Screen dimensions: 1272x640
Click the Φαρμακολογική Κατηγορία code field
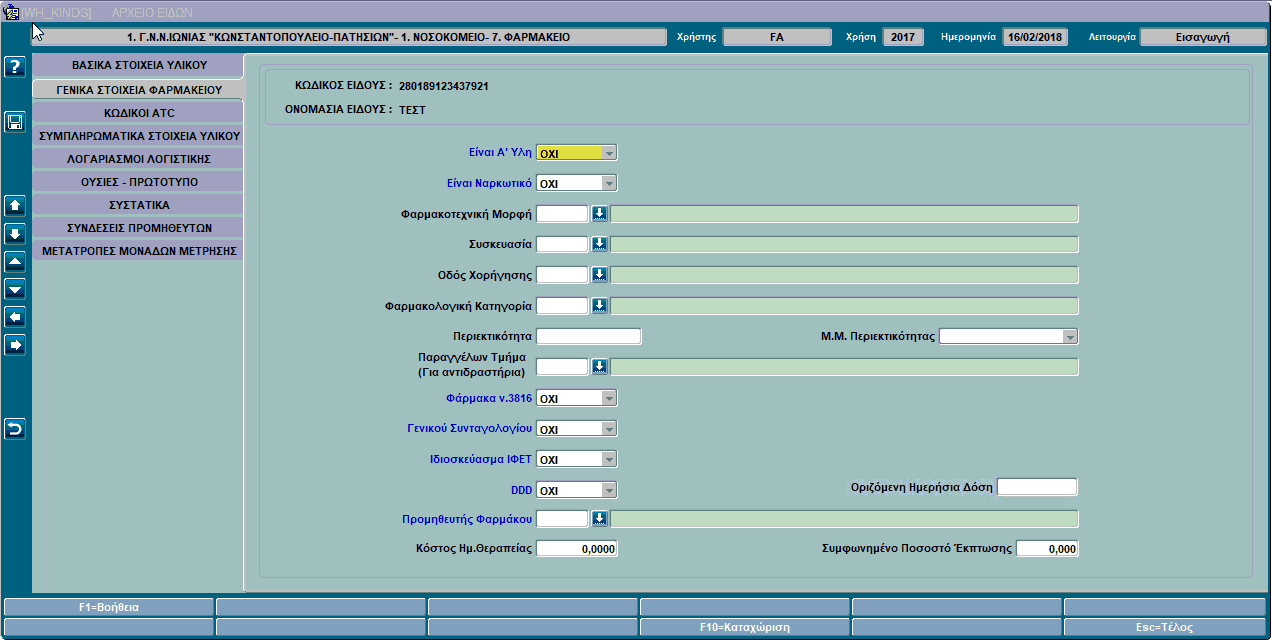click(x=563, y=306)
